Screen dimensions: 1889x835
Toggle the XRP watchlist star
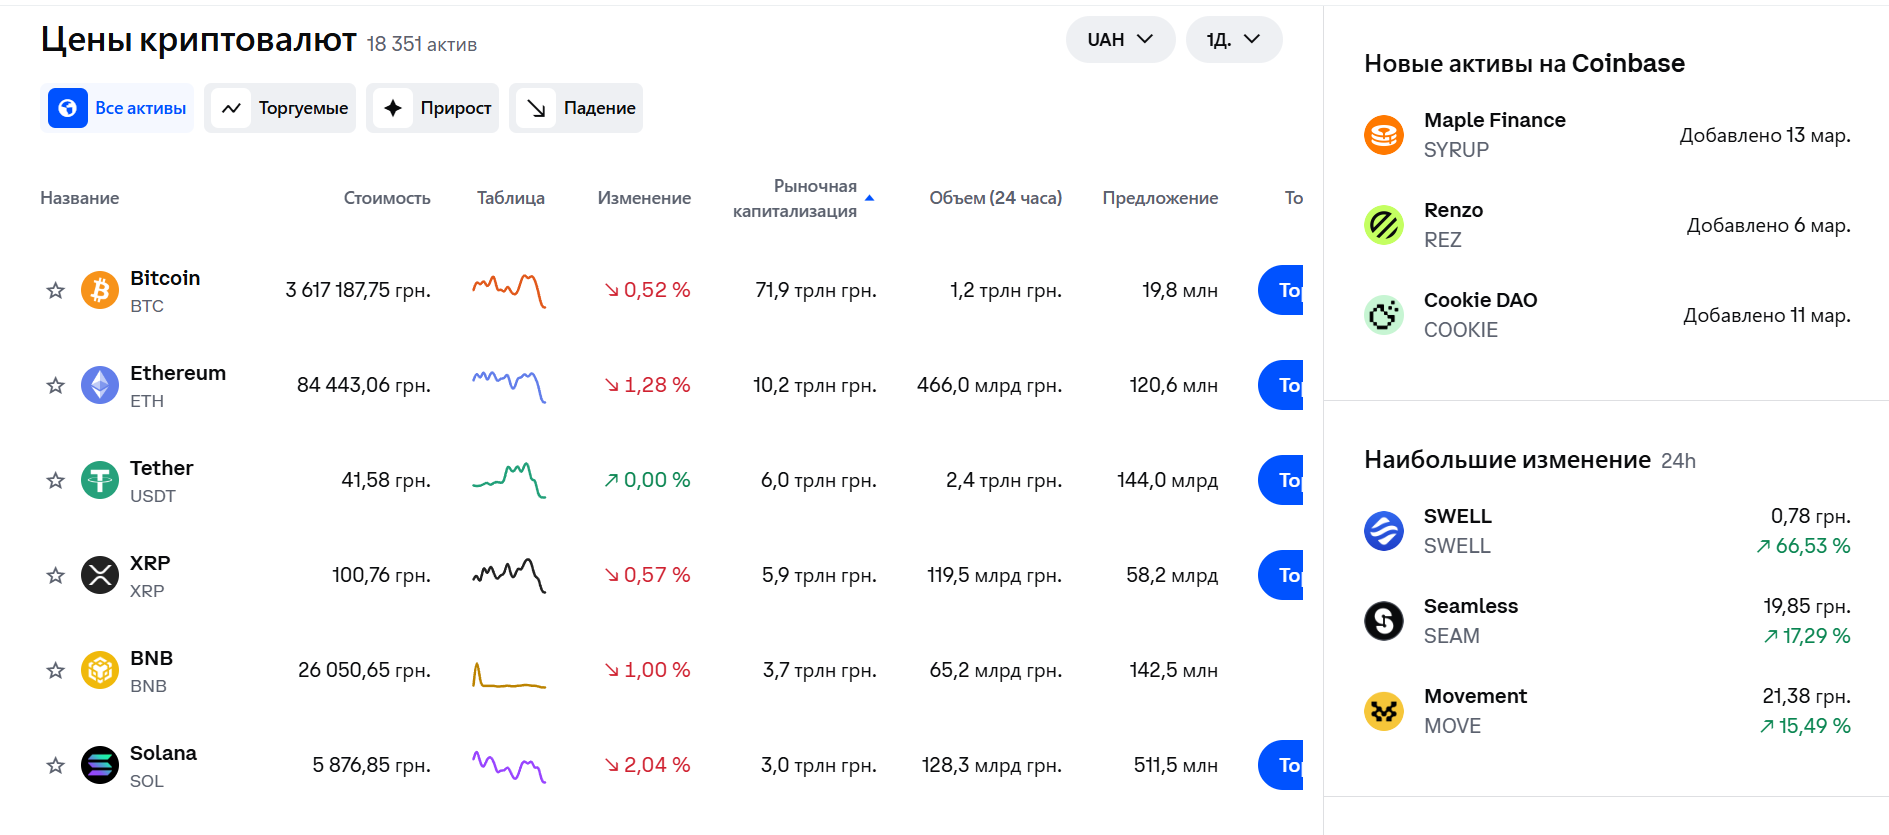click(56, 575)
